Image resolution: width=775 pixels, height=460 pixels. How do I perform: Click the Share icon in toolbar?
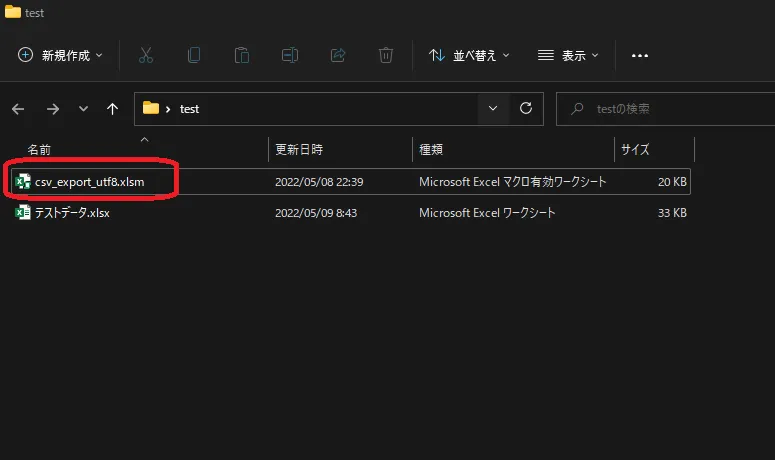click(x=338, y=56)
